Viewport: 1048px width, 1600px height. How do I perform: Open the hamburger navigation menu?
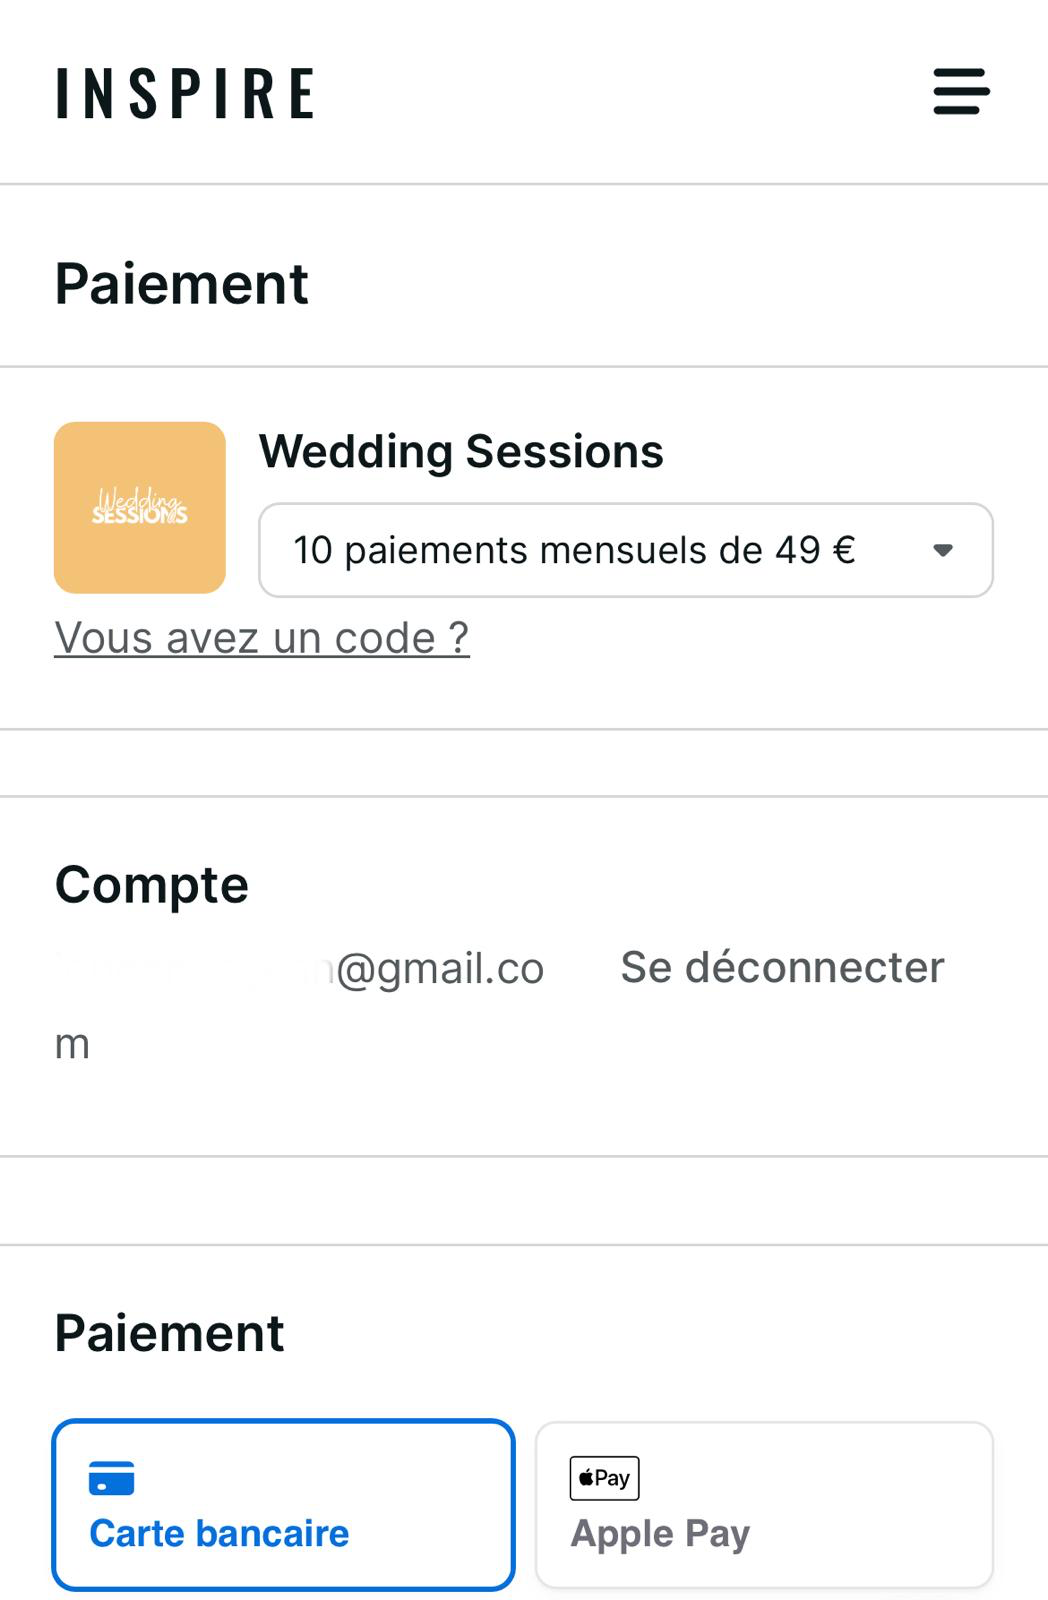coord(961,92)
